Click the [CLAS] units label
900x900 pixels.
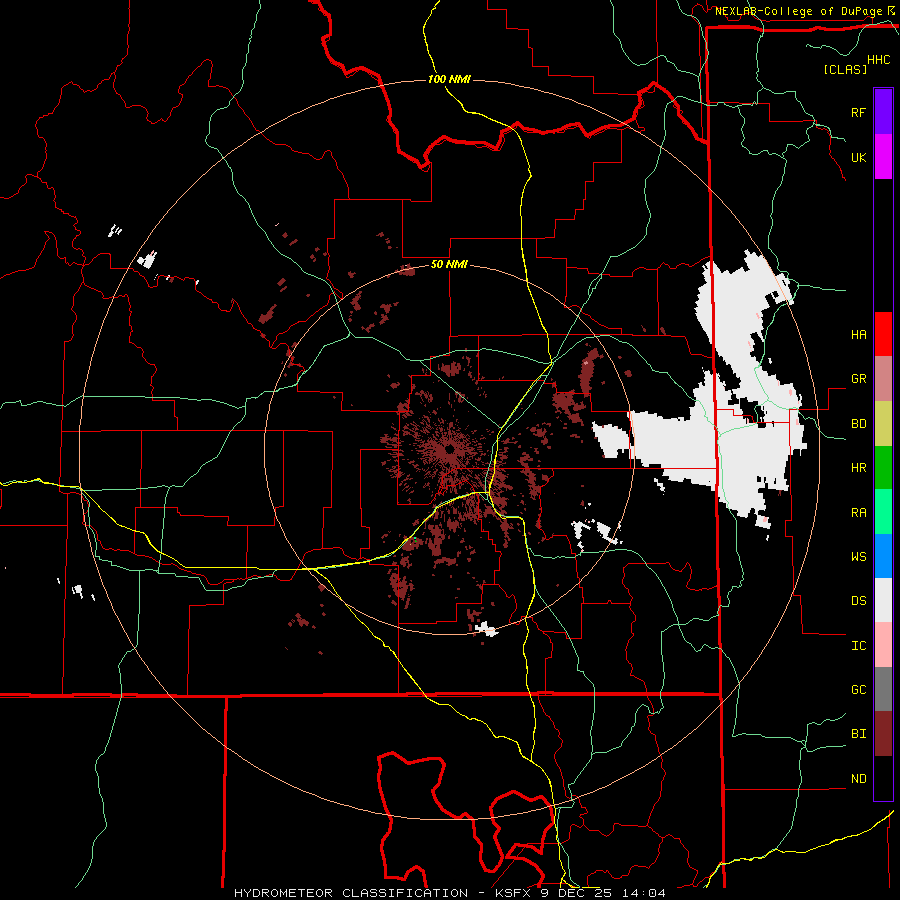click(x=845, y=69)
